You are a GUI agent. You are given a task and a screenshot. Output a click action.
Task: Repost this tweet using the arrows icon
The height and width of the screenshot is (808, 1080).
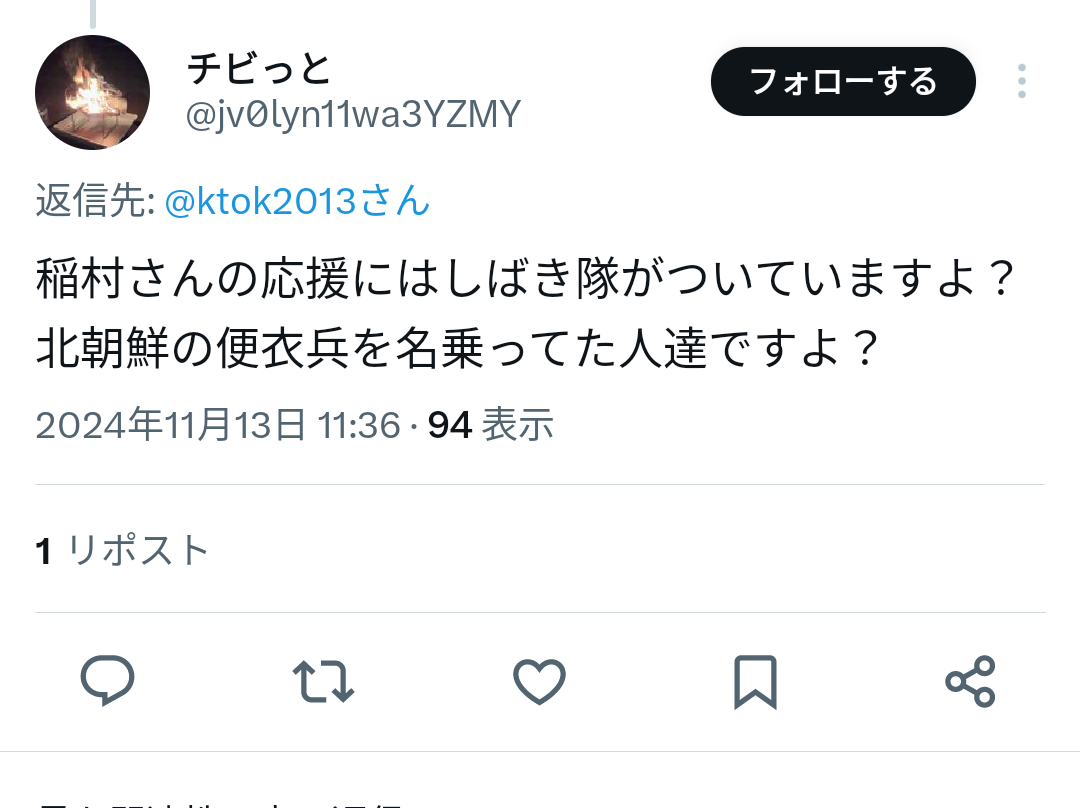click(323, 681)
